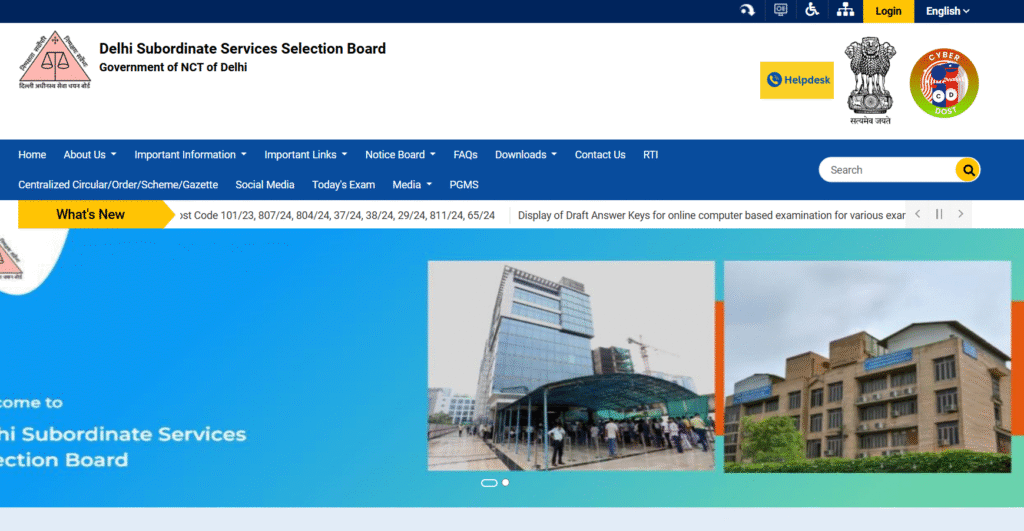1024x531 pixels.
Task: Open the sitemap icon
Action: (x=846, y=10)
